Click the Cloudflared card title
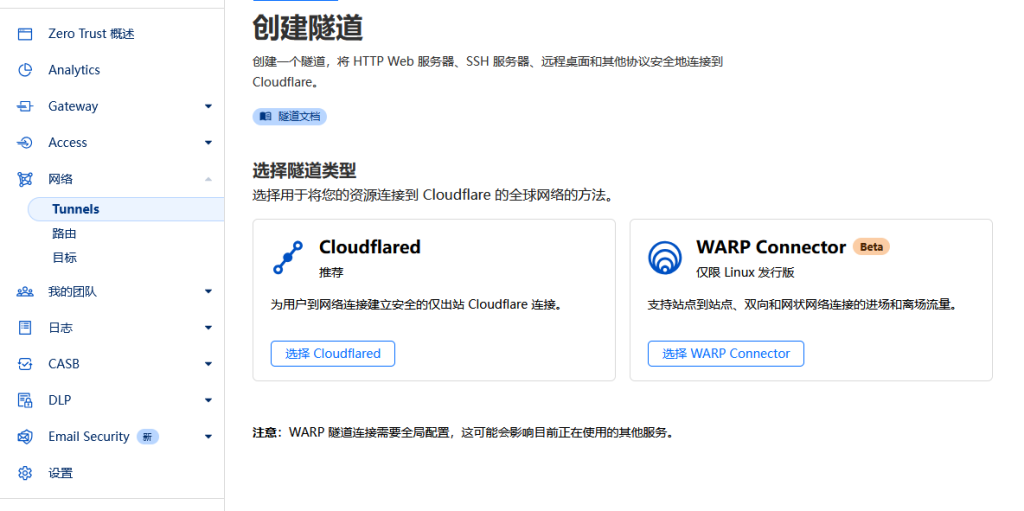 [370, 247]
